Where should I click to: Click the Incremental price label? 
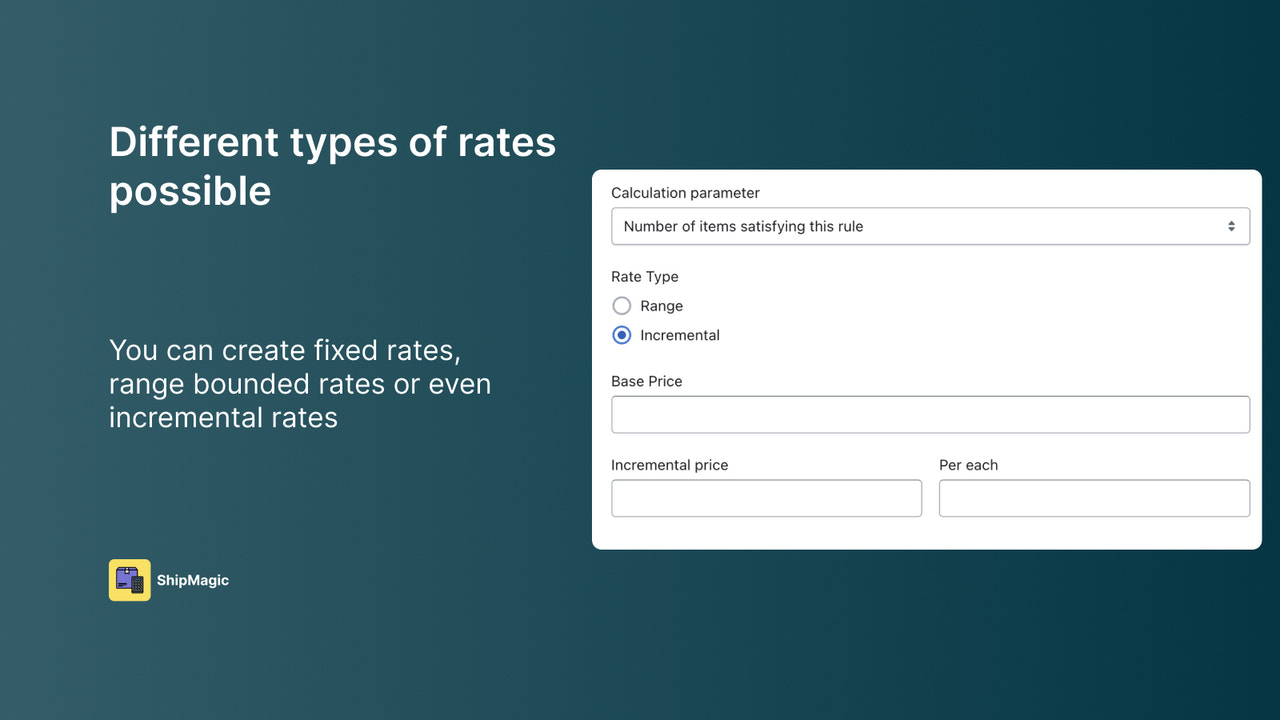click(x=670, y=465)
